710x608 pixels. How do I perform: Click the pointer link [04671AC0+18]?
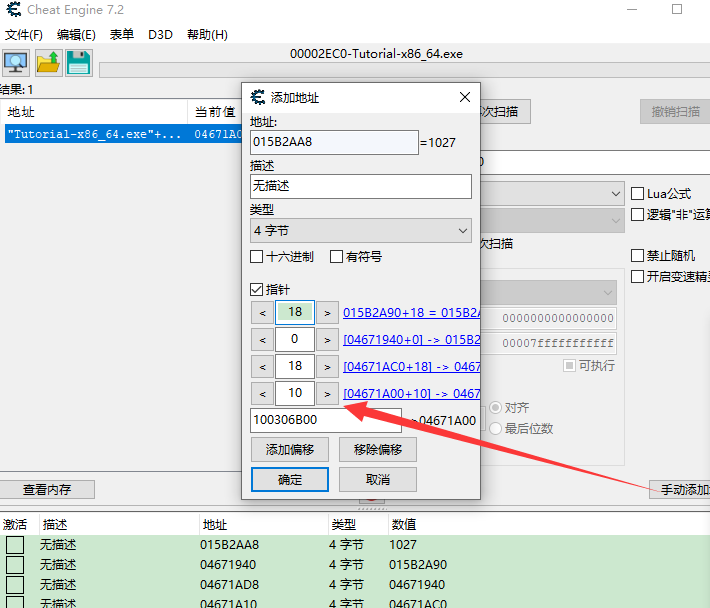click(x=412, y=367)
